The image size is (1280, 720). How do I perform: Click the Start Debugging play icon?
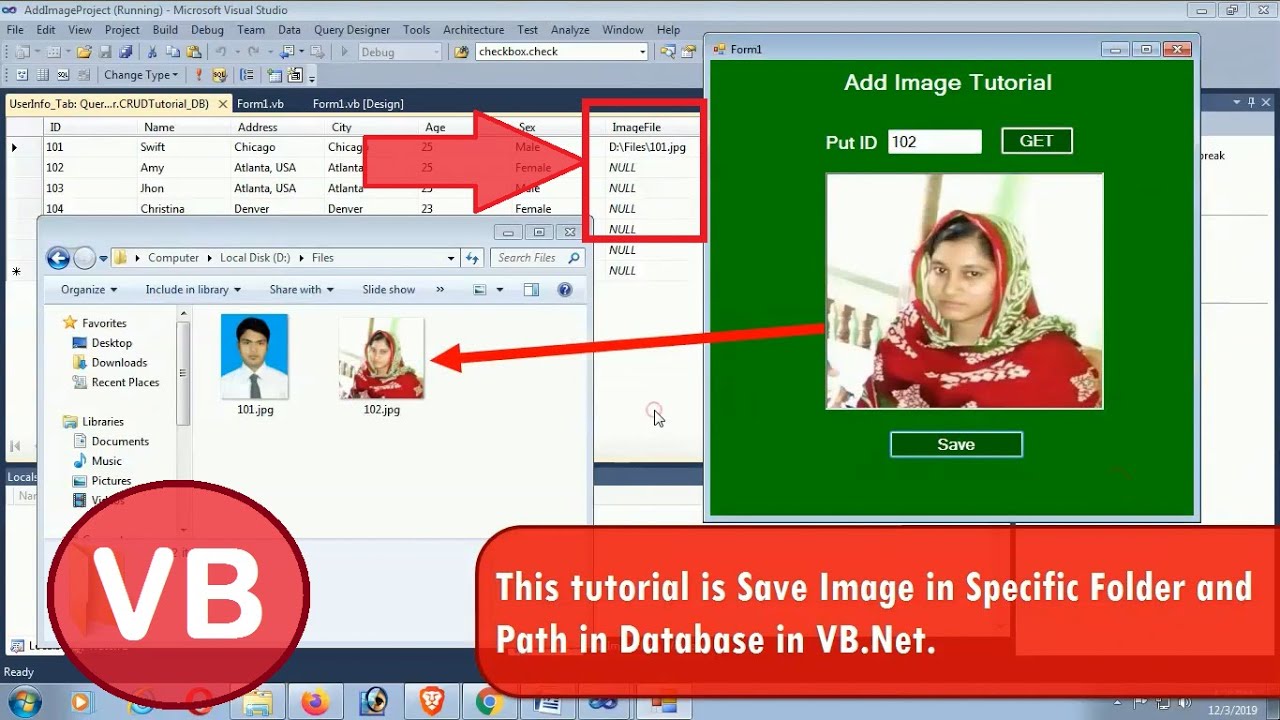(344, 51)
